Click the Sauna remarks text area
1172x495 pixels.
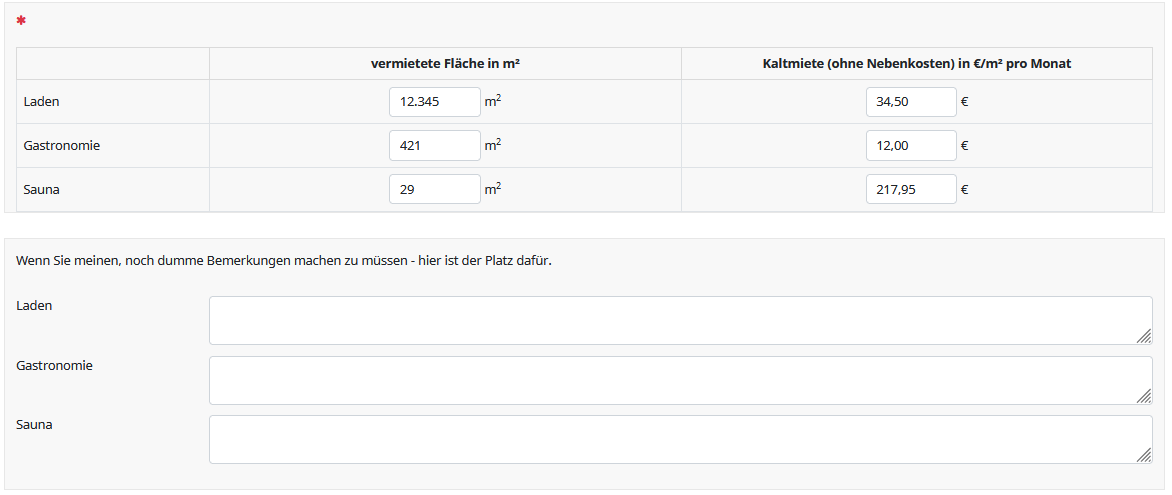[x=680, y=439]
